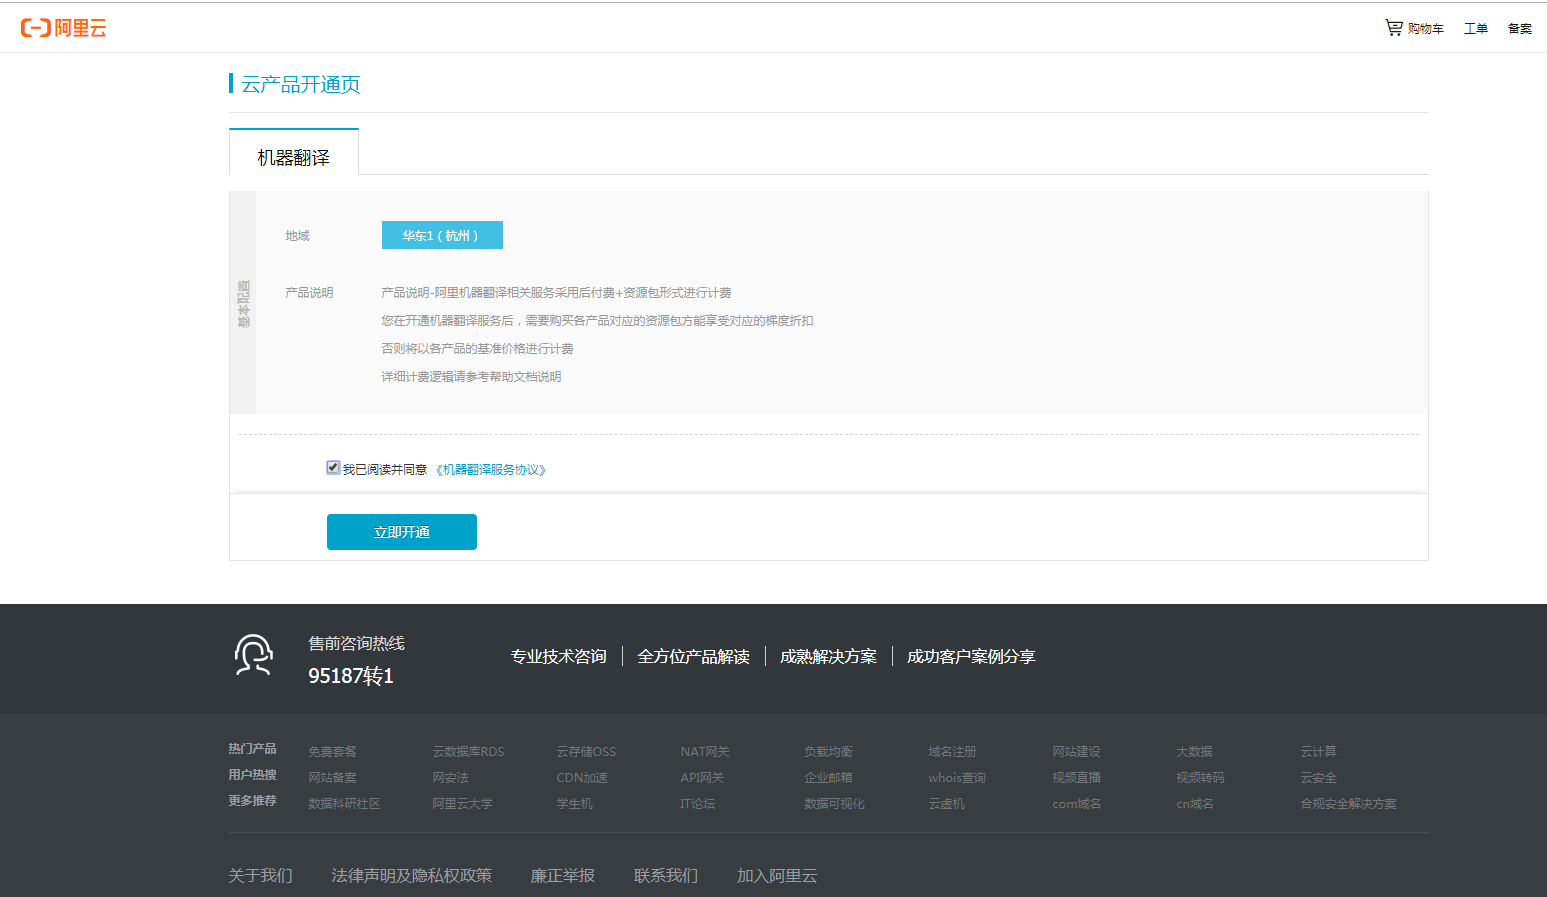Choose region 华东1（杭州）
This screenshot has width=1547, height=897.
(442, 235)
